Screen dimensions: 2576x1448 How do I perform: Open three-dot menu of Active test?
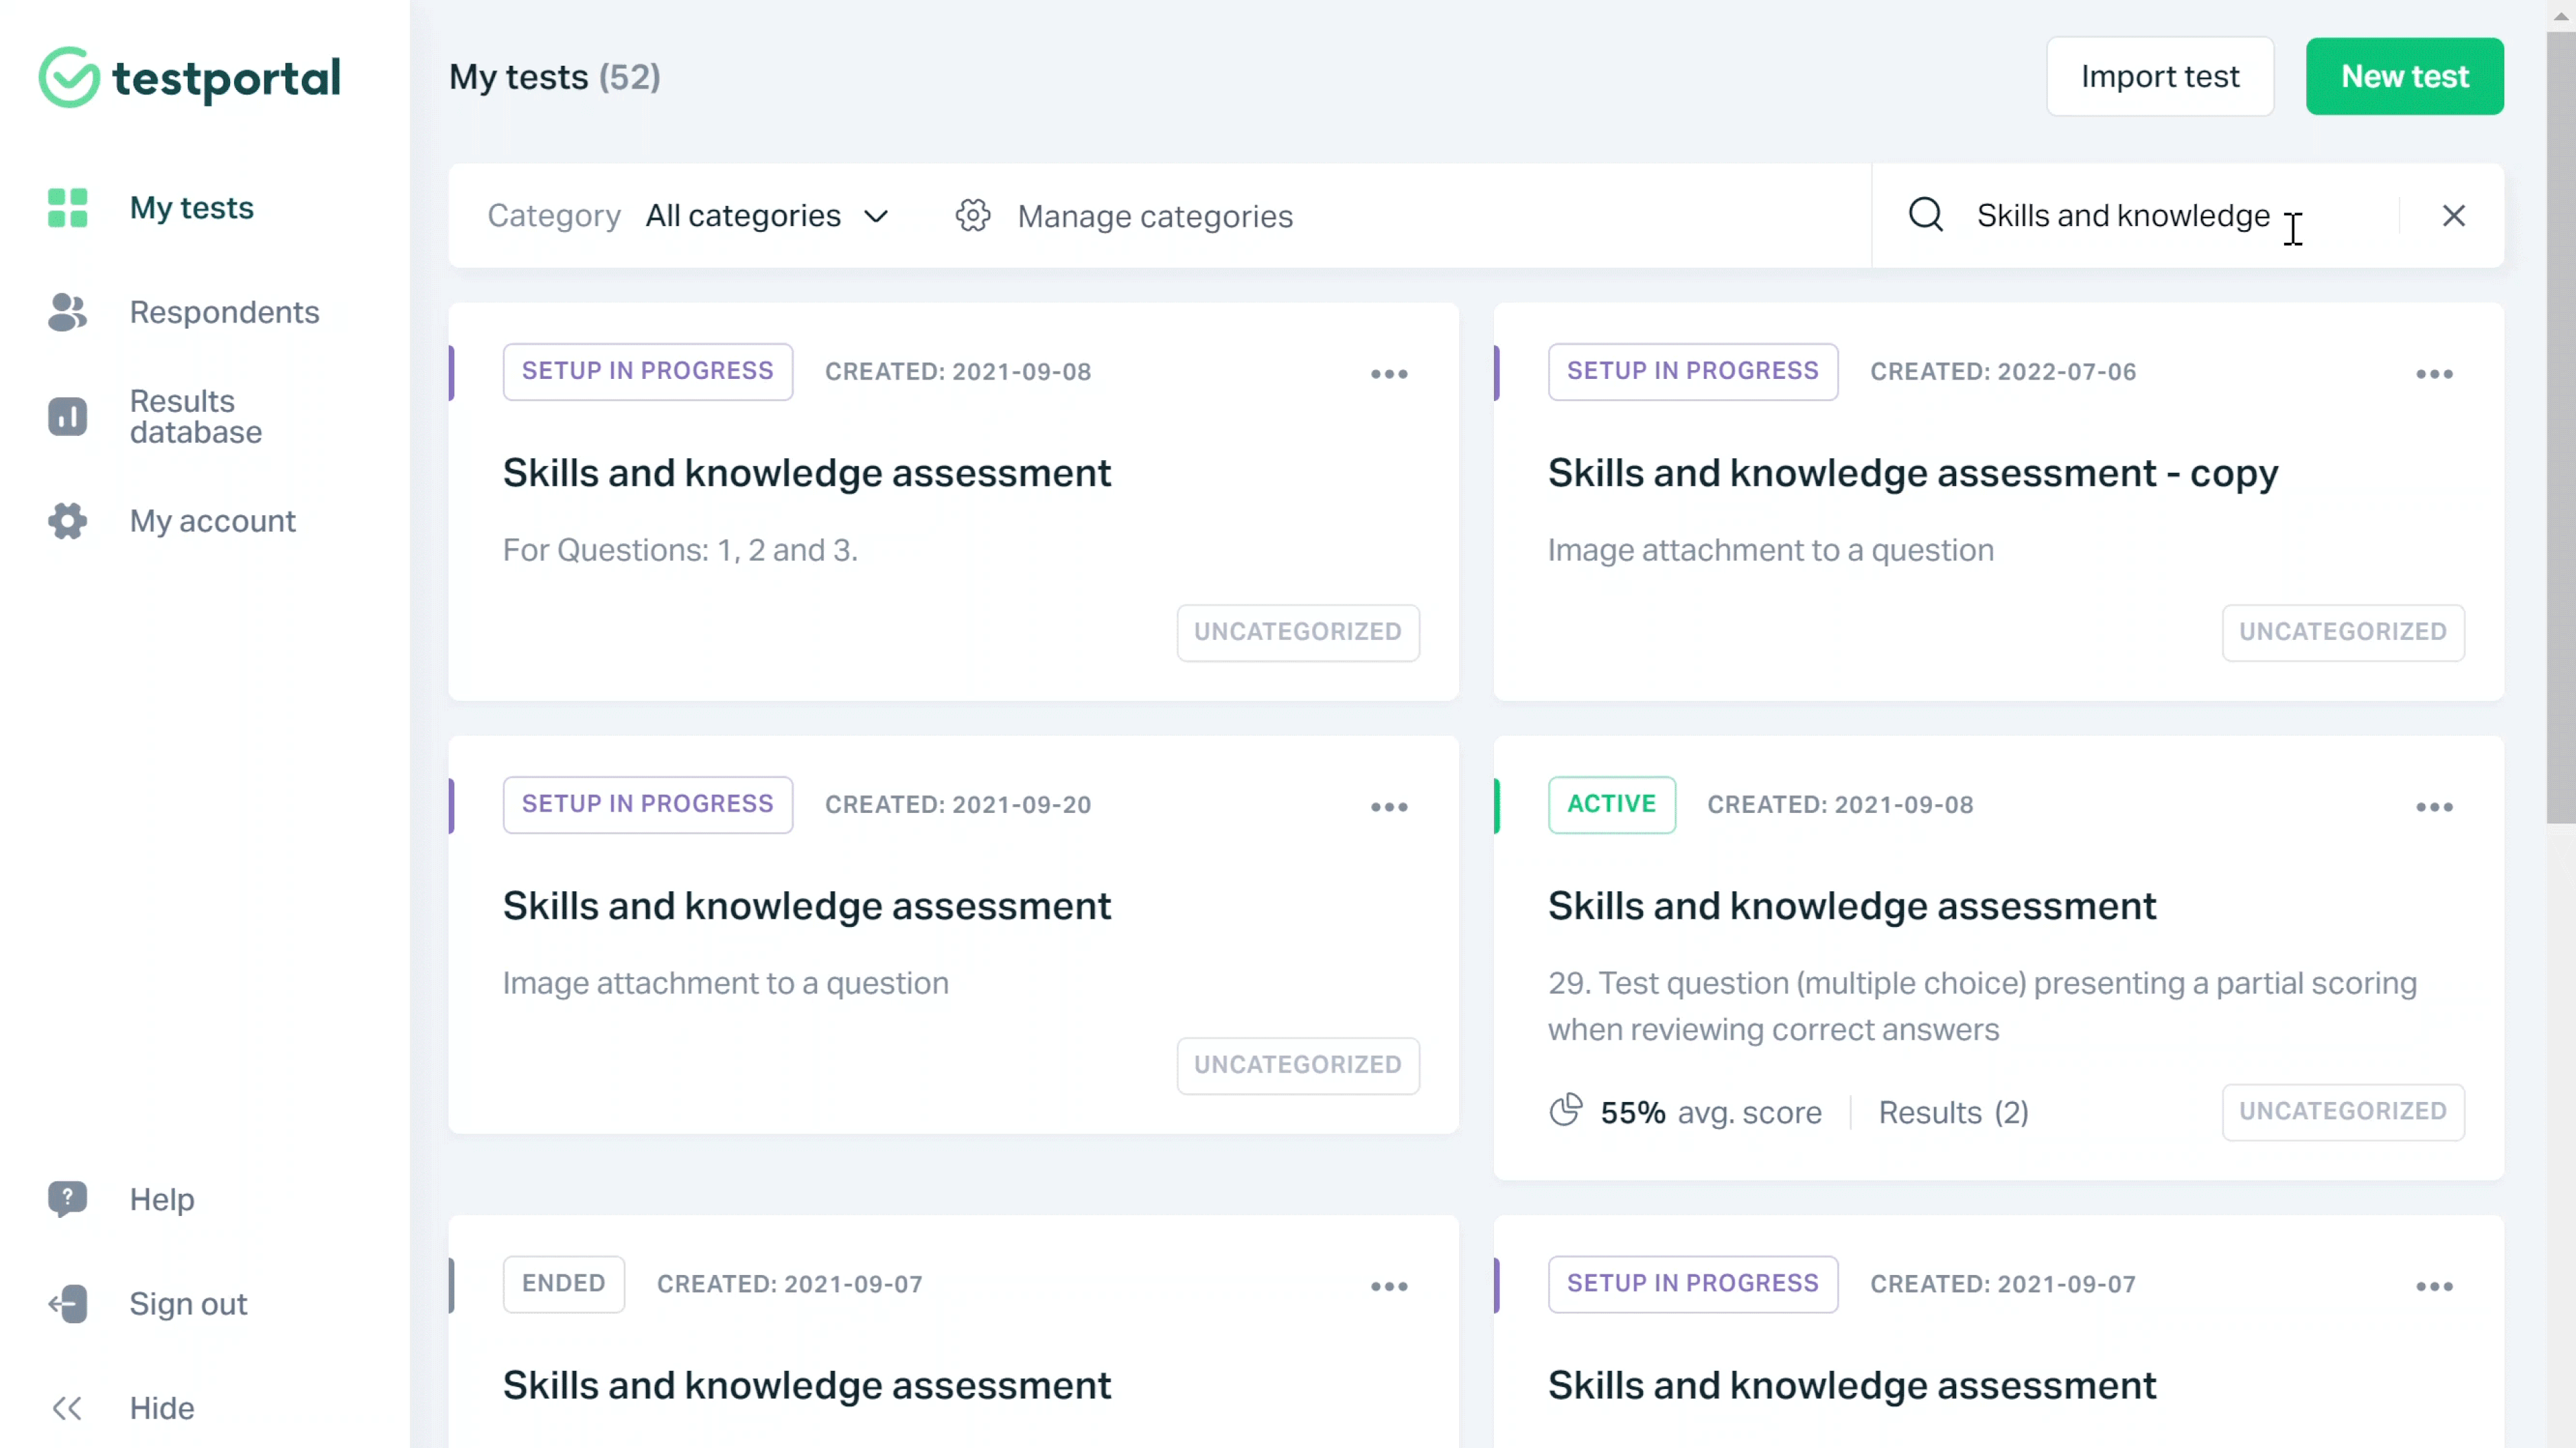(x=2434, y=807)
